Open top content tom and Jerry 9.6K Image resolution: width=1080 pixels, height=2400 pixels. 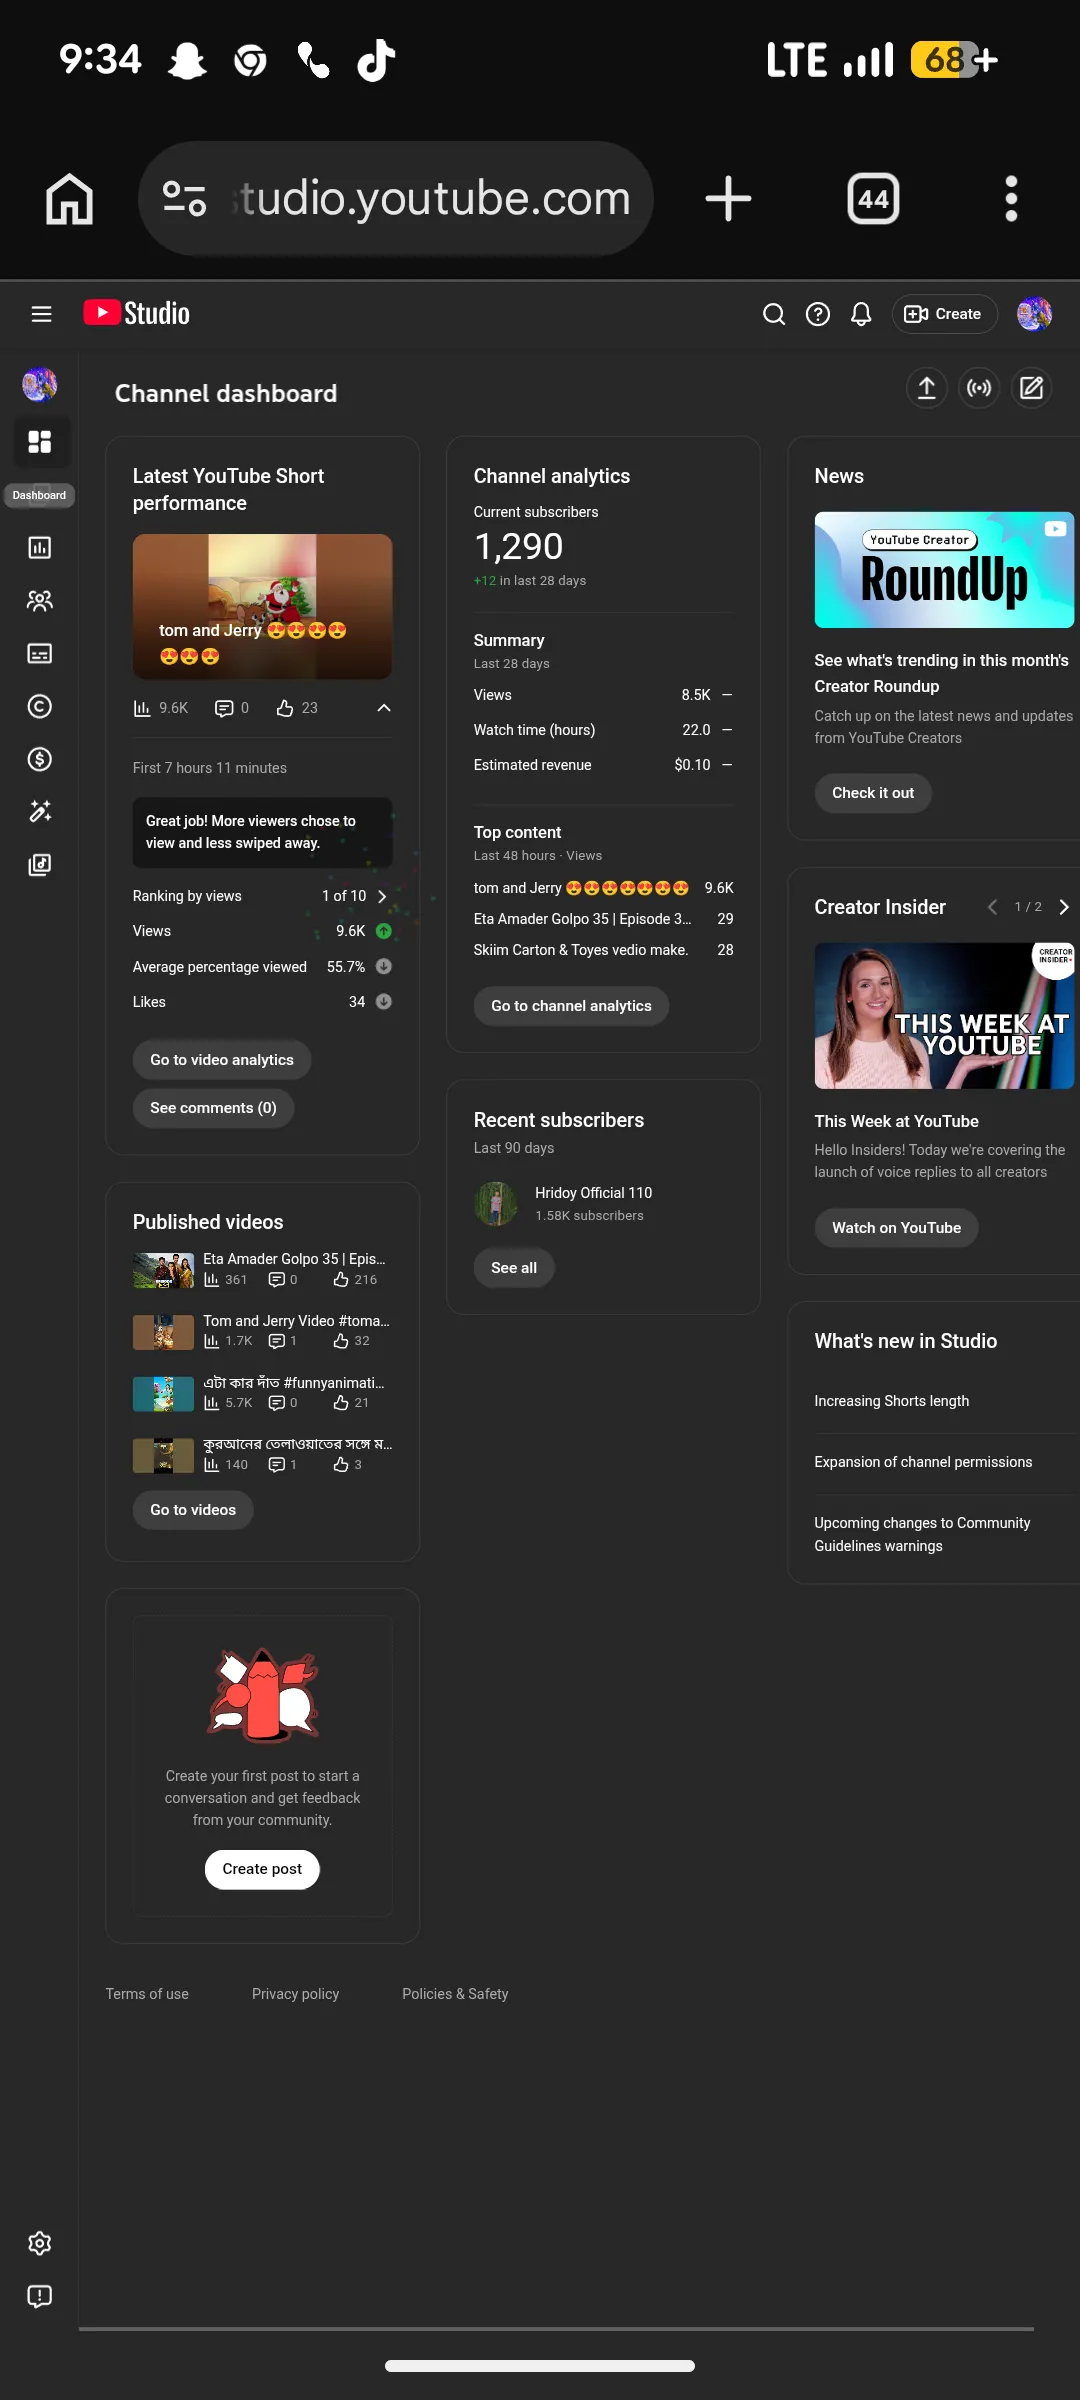(603, 888)
